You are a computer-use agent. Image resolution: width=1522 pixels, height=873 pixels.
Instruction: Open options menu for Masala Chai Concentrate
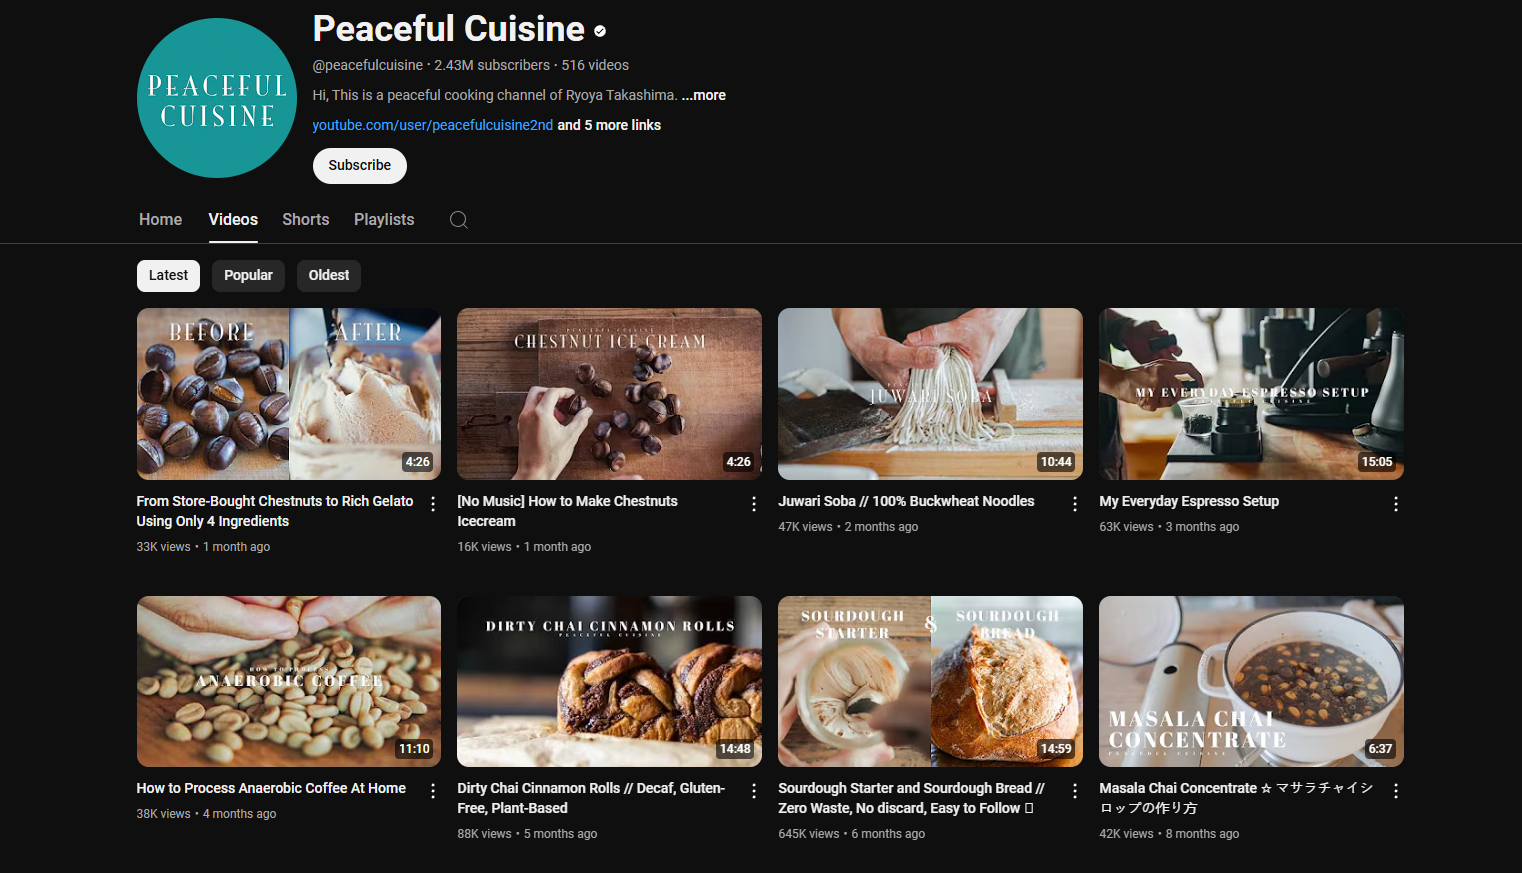[1396, 791]
